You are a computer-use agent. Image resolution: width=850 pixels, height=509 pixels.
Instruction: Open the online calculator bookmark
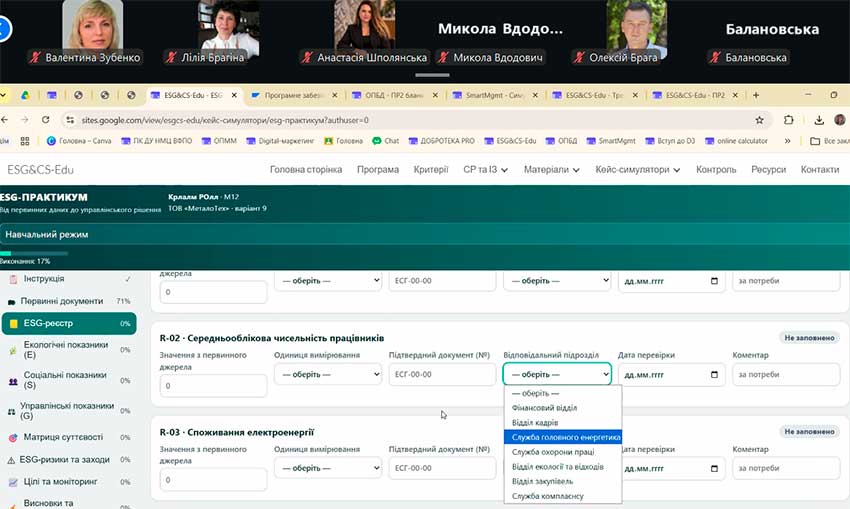736,141
